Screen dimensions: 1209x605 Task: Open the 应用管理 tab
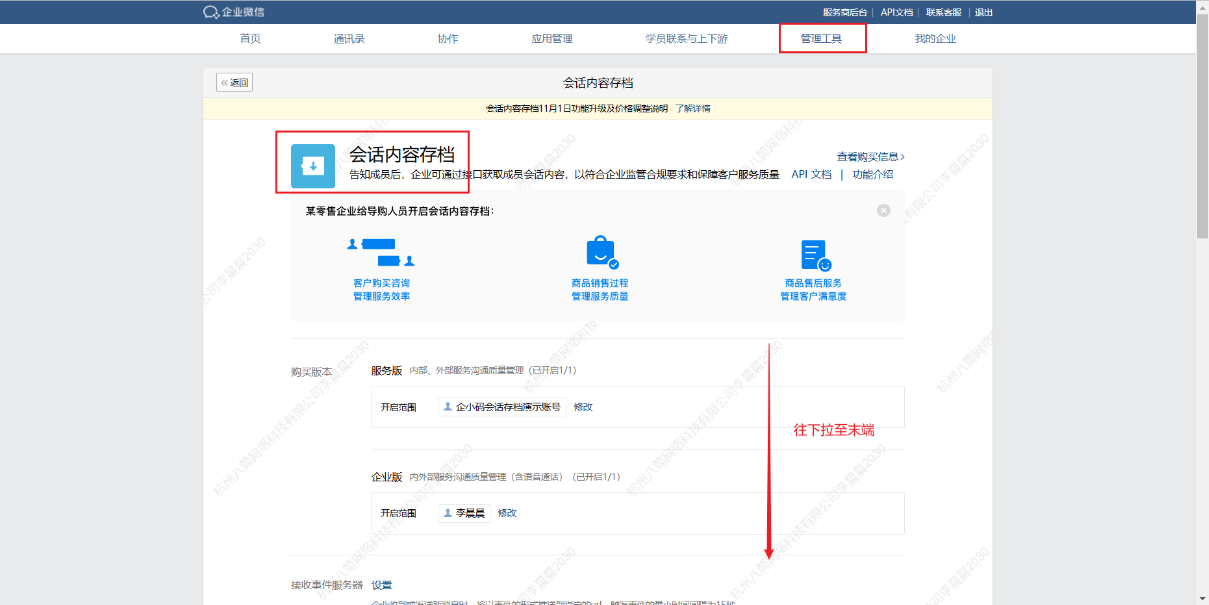[x=552, y=39]
